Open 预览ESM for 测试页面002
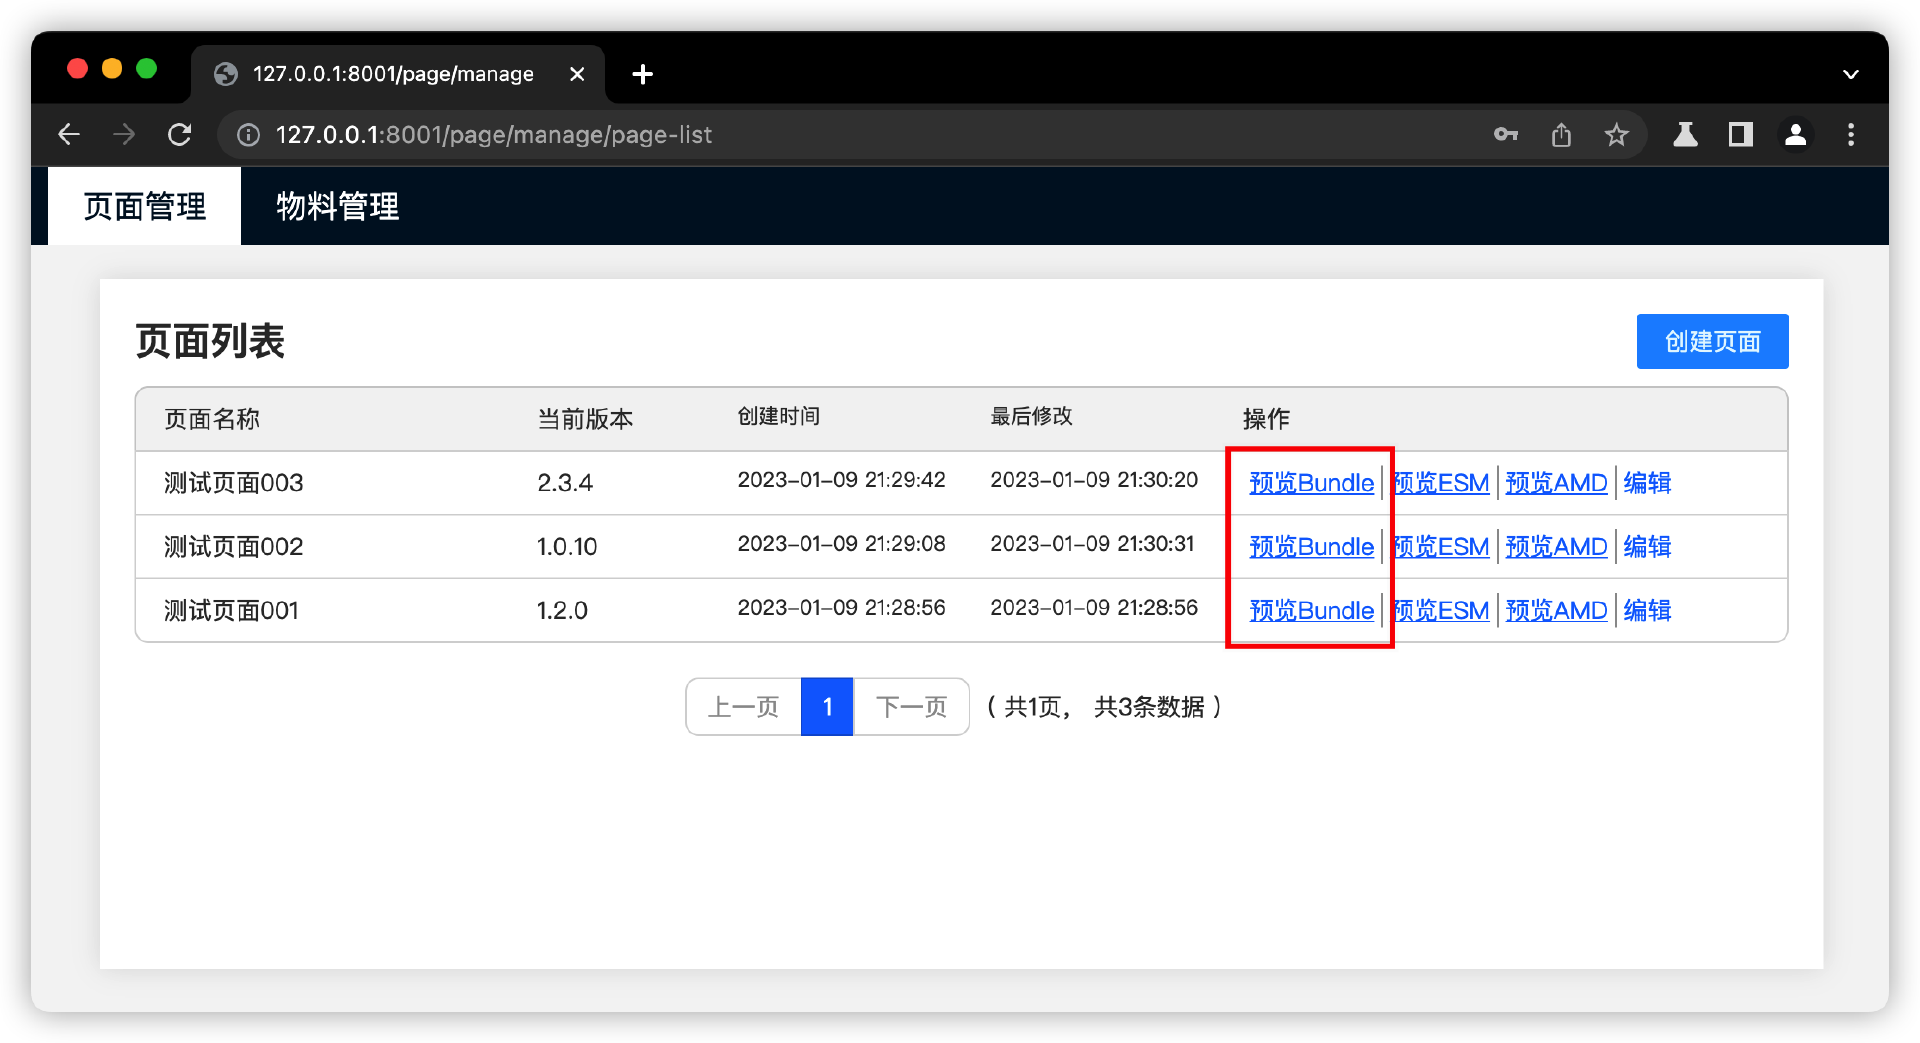 tap(1441, 547)
